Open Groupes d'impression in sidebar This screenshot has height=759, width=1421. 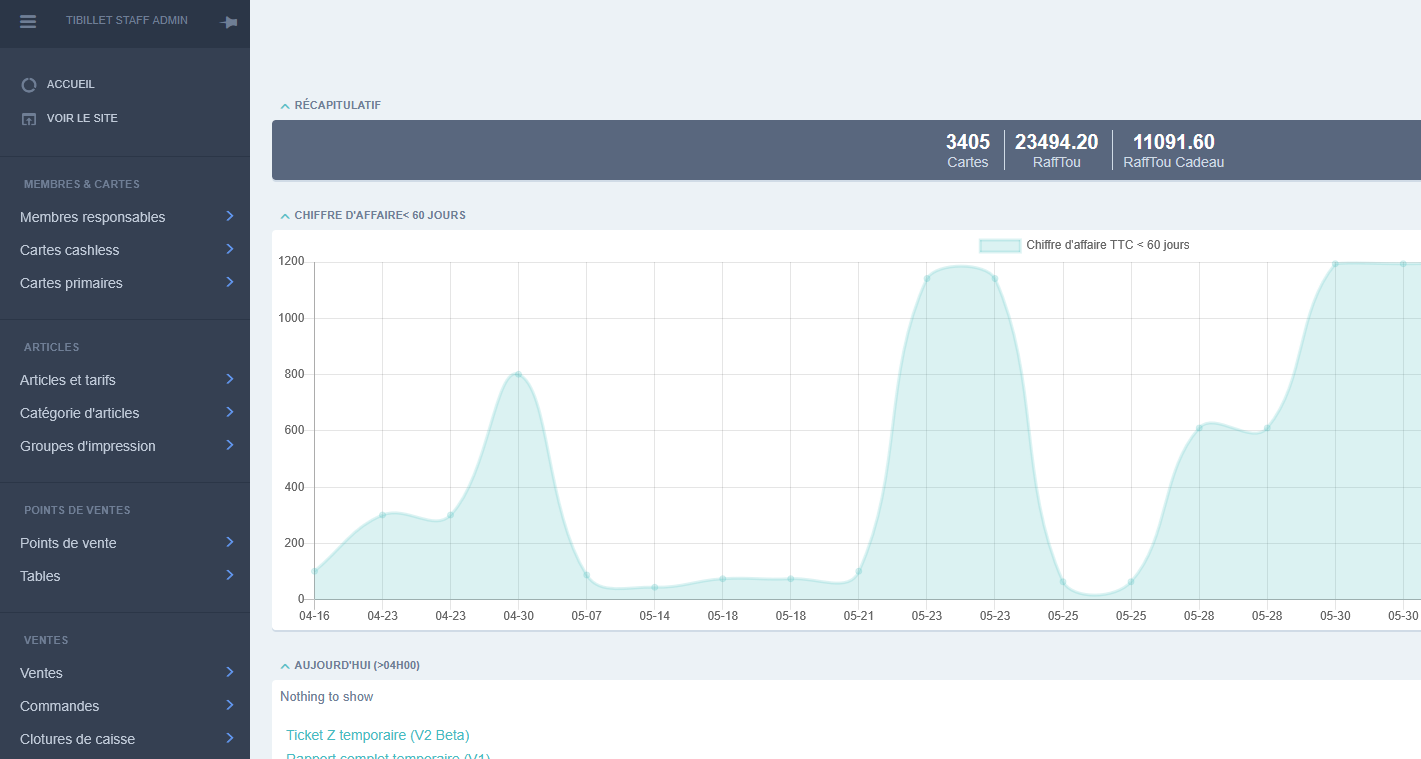click(x=88, y=446)
